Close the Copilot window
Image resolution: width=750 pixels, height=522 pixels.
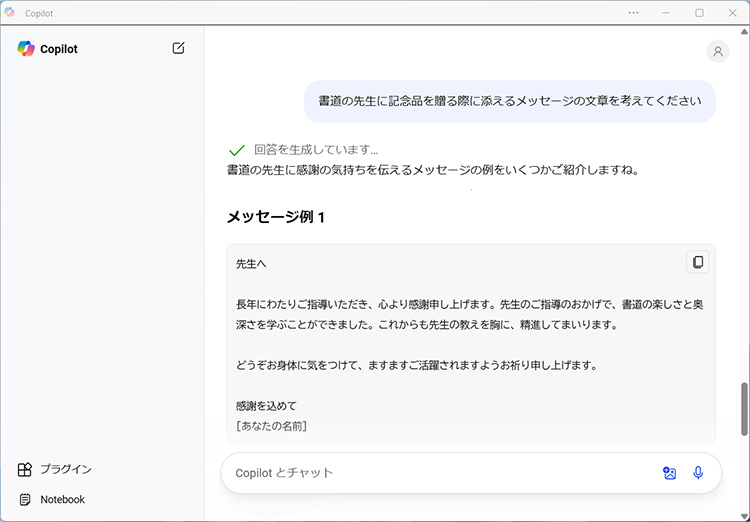[732, 13]
